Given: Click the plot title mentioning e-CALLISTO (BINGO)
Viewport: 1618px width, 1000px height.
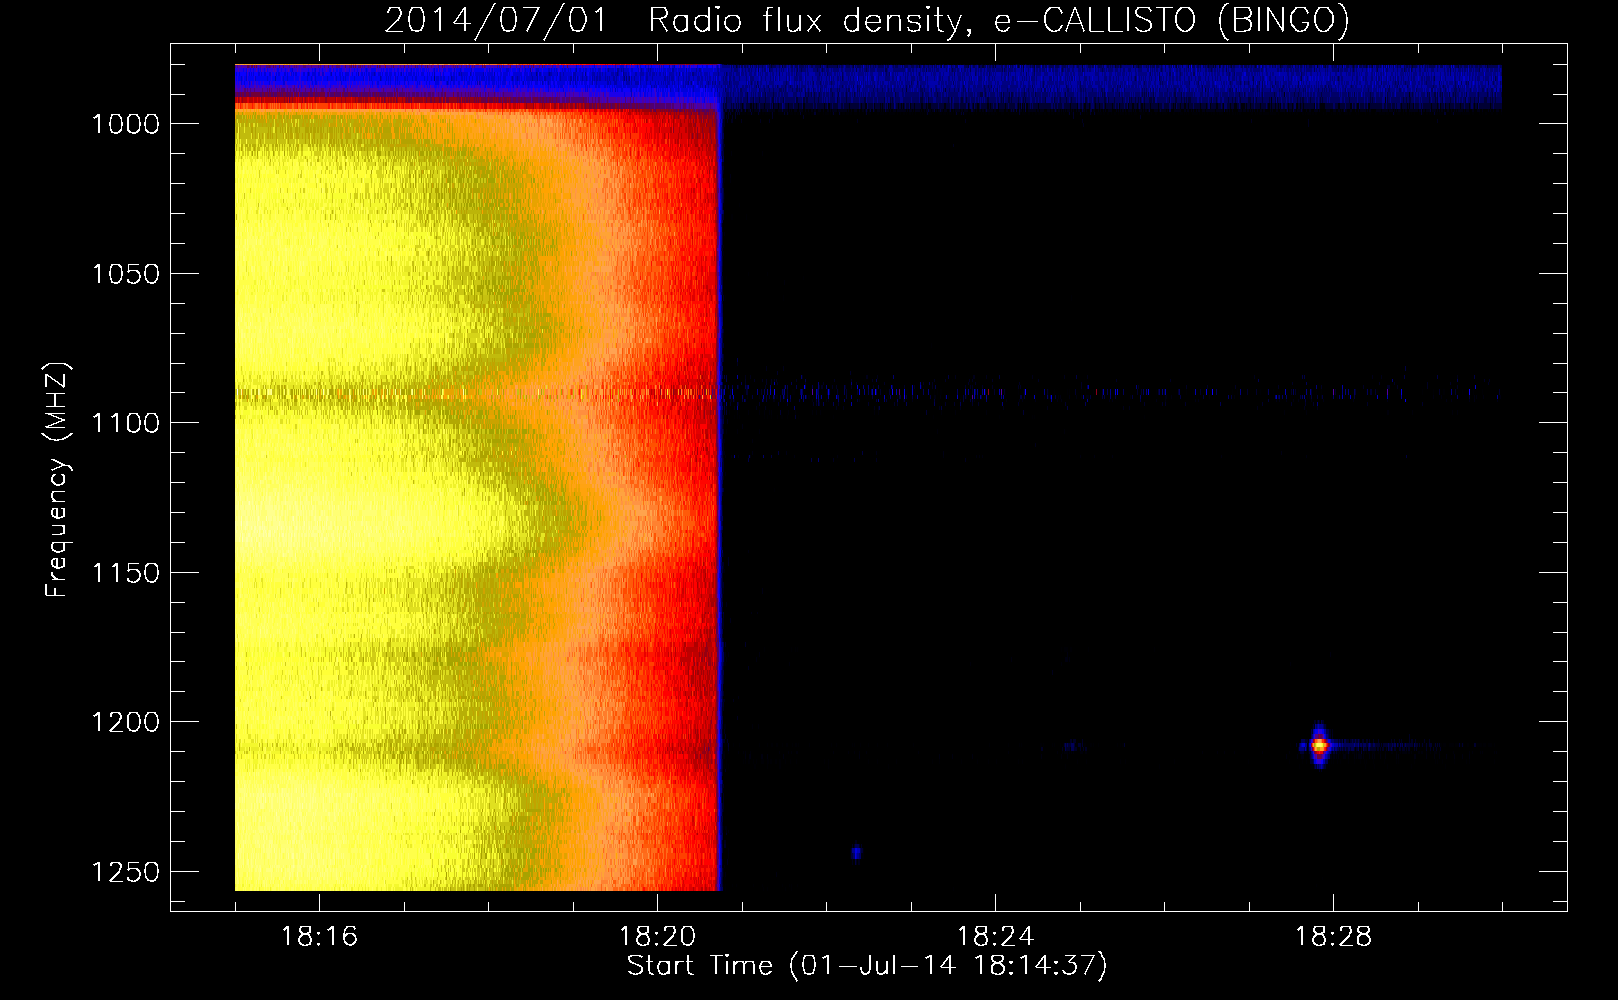Looking at the screenshot, I should point(867,20).
